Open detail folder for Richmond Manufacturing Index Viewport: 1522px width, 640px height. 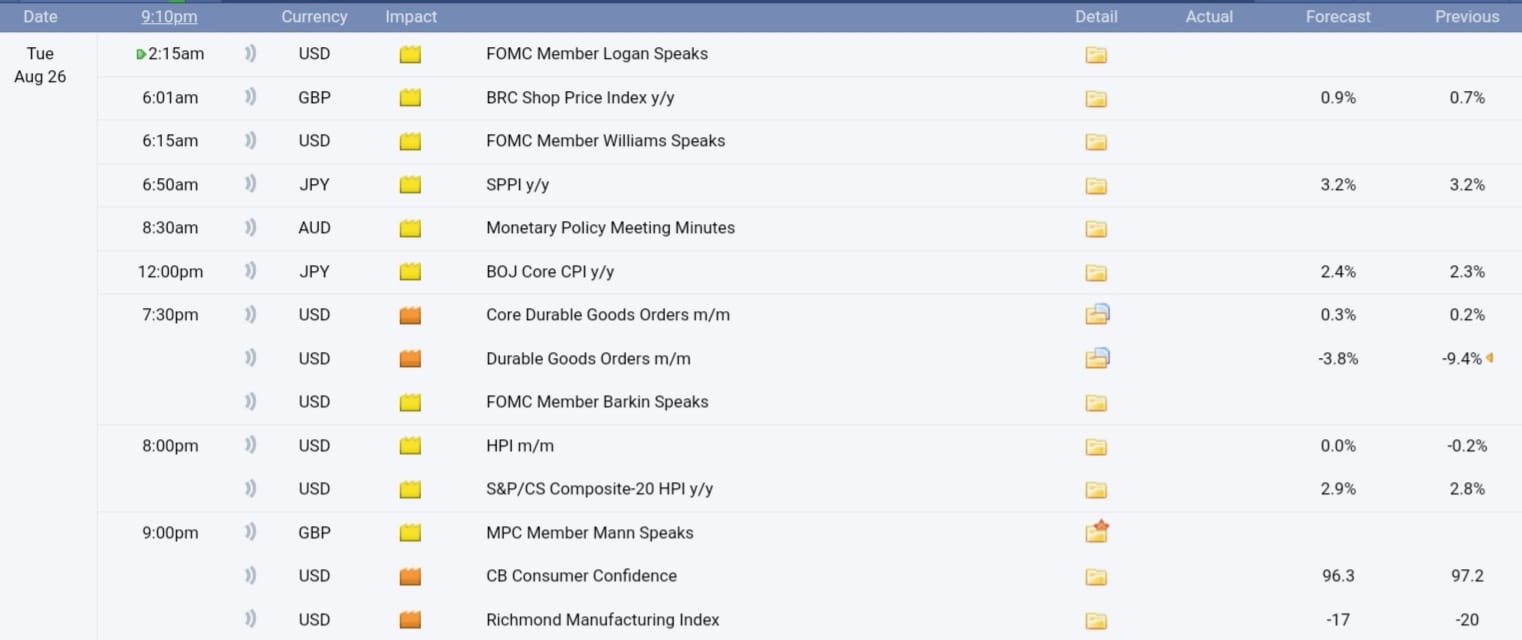(1096, 621)
